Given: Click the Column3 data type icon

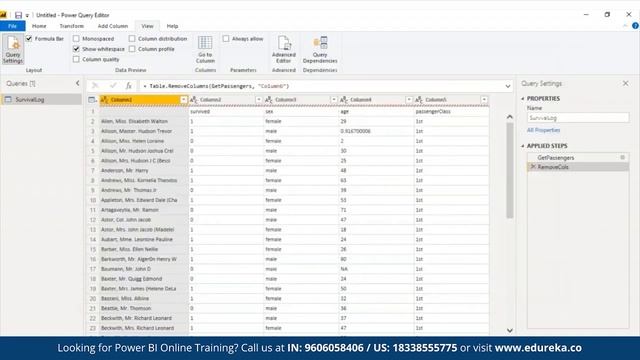Looking at the screenshot, I should pyautogui.click(x=269, y=100).
